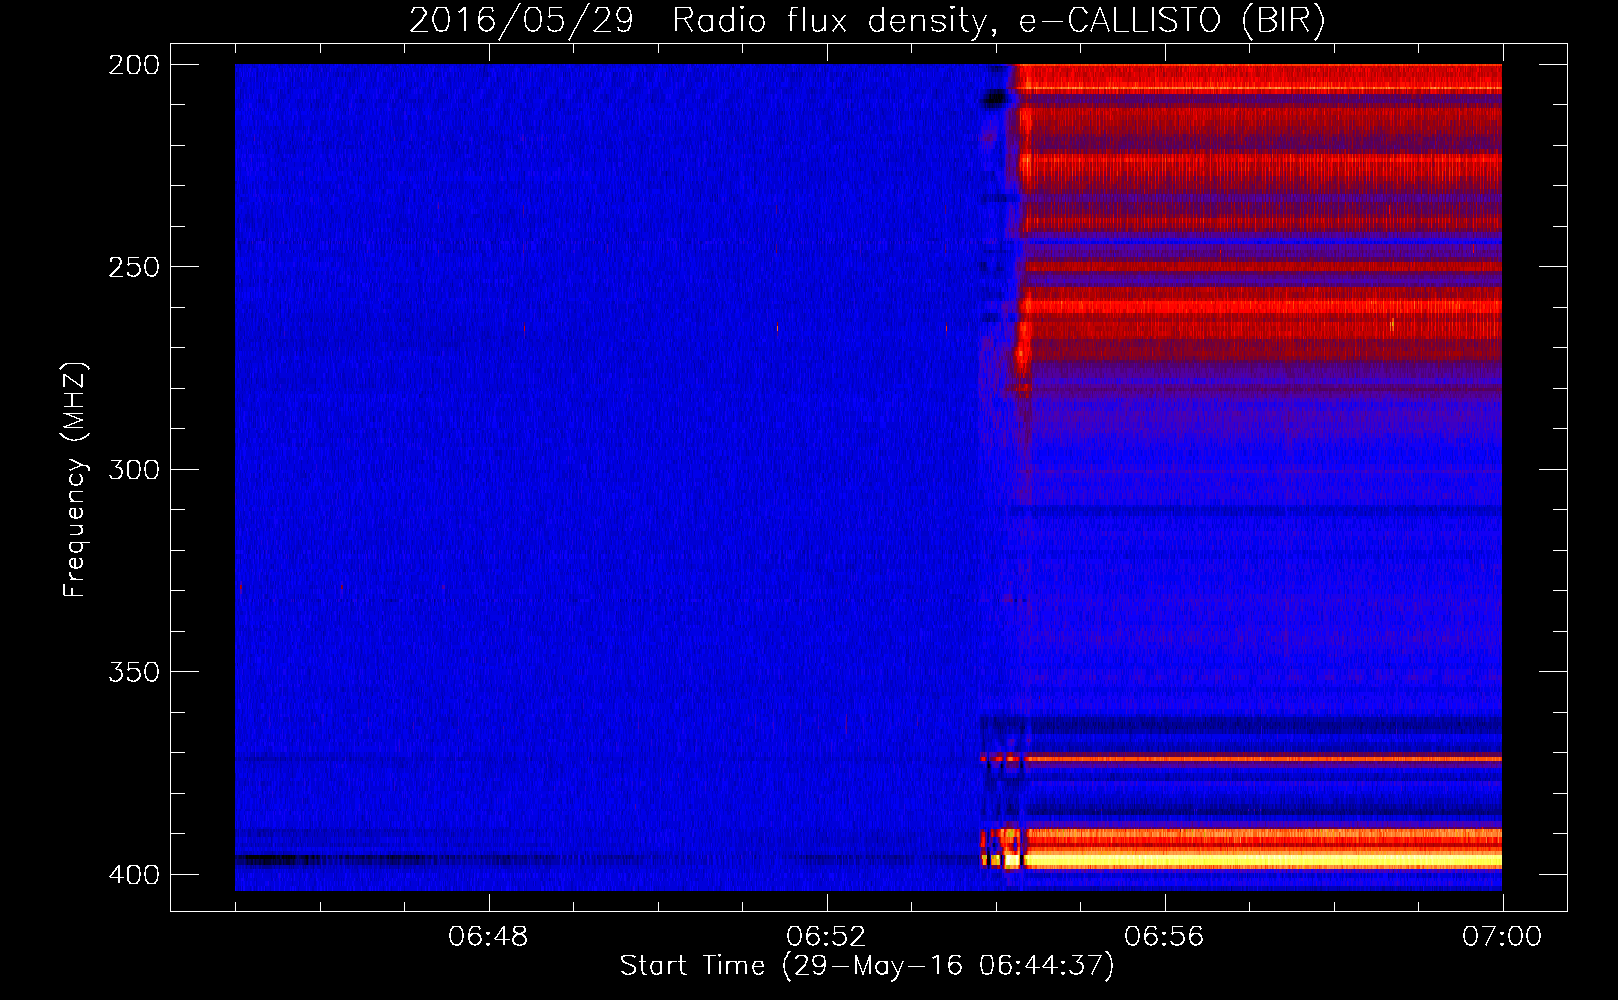Click the 07:00 time tick label
Image resolution: width=1618 pixels, height=1000 pixels.
[x=1502, y=937]
